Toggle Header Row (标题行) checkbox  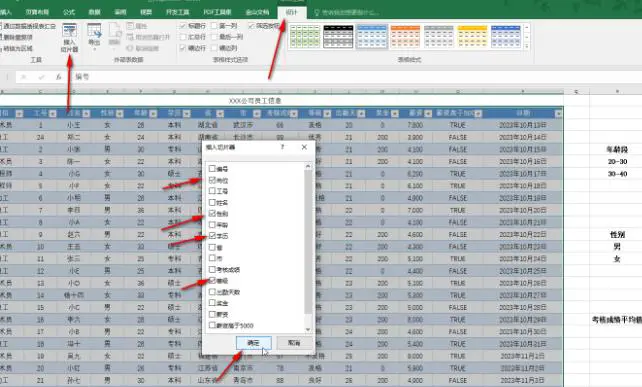coord(183,26)
